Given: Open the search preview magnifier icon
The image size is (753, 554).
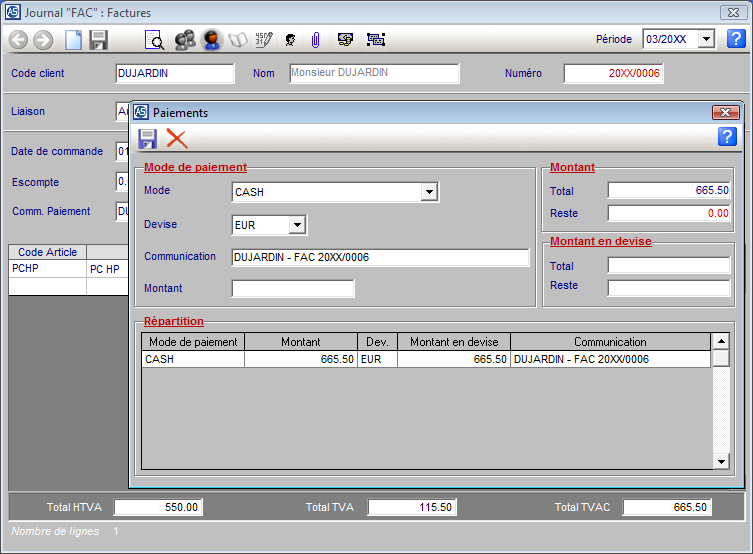Looking at the screenshot, I should click(x=155, y=40).
